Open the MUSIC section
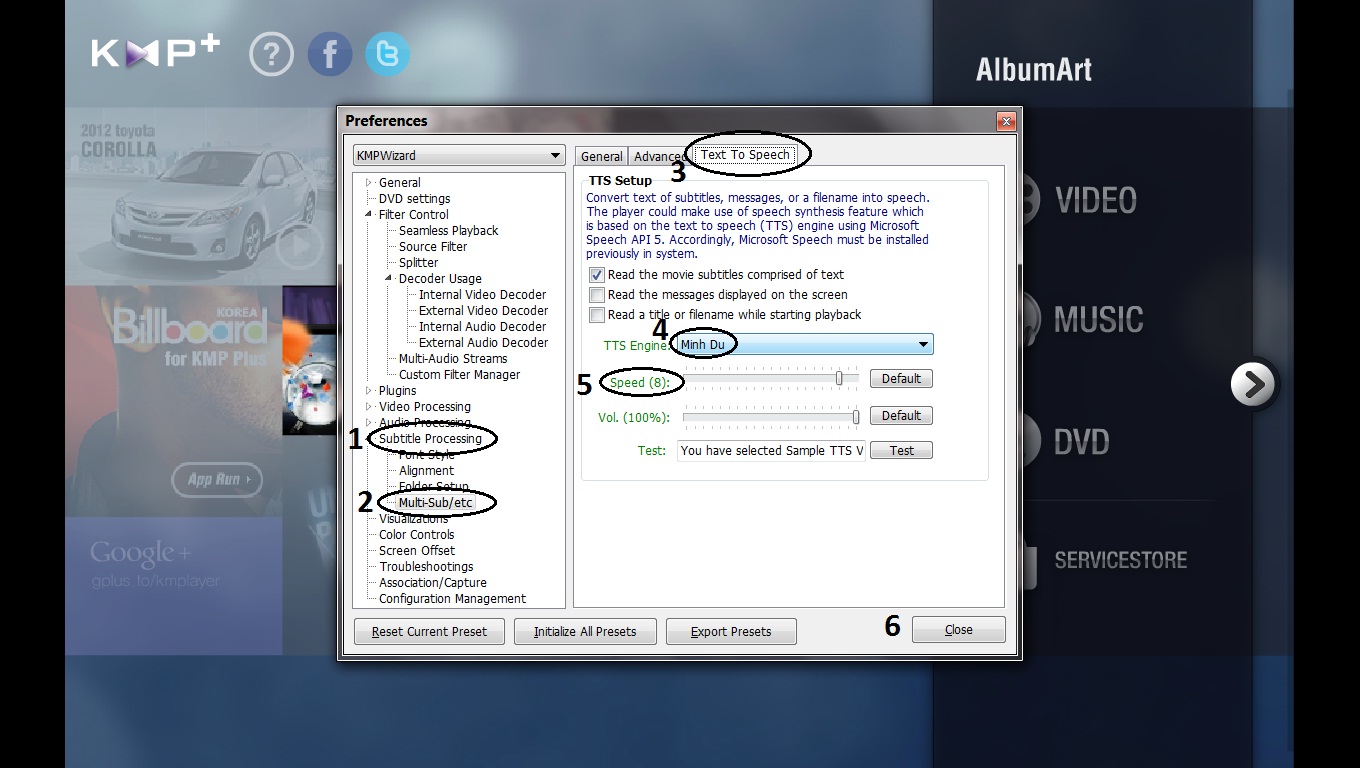1360x768 pixels. pos(1098,321)
